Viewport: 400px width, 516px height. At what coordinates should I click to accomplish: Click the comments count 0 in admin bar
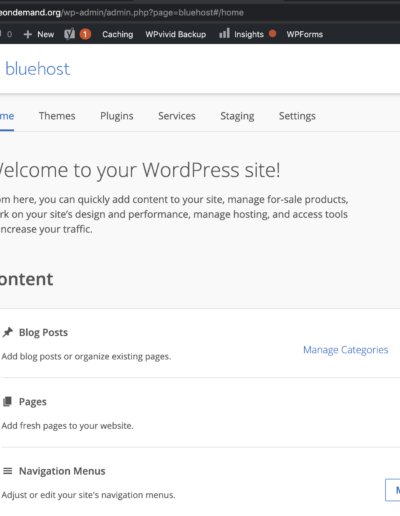point(9,34)
